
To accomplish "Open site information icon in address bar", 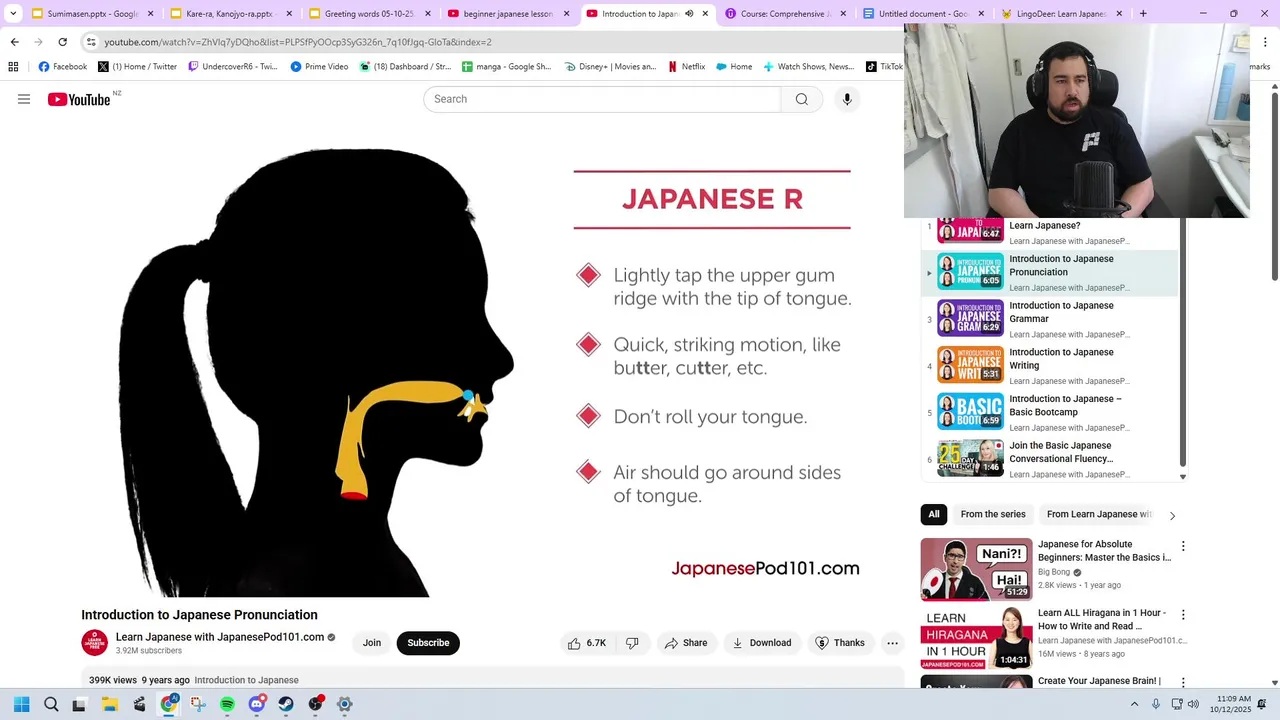I will [x=91, y=42].
